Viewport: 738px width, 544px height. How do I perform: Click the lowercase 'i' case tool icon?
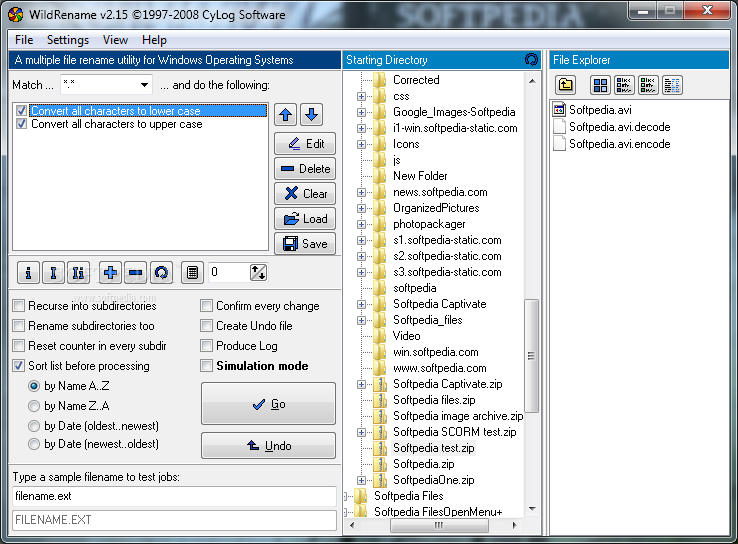tap(28, 272)
